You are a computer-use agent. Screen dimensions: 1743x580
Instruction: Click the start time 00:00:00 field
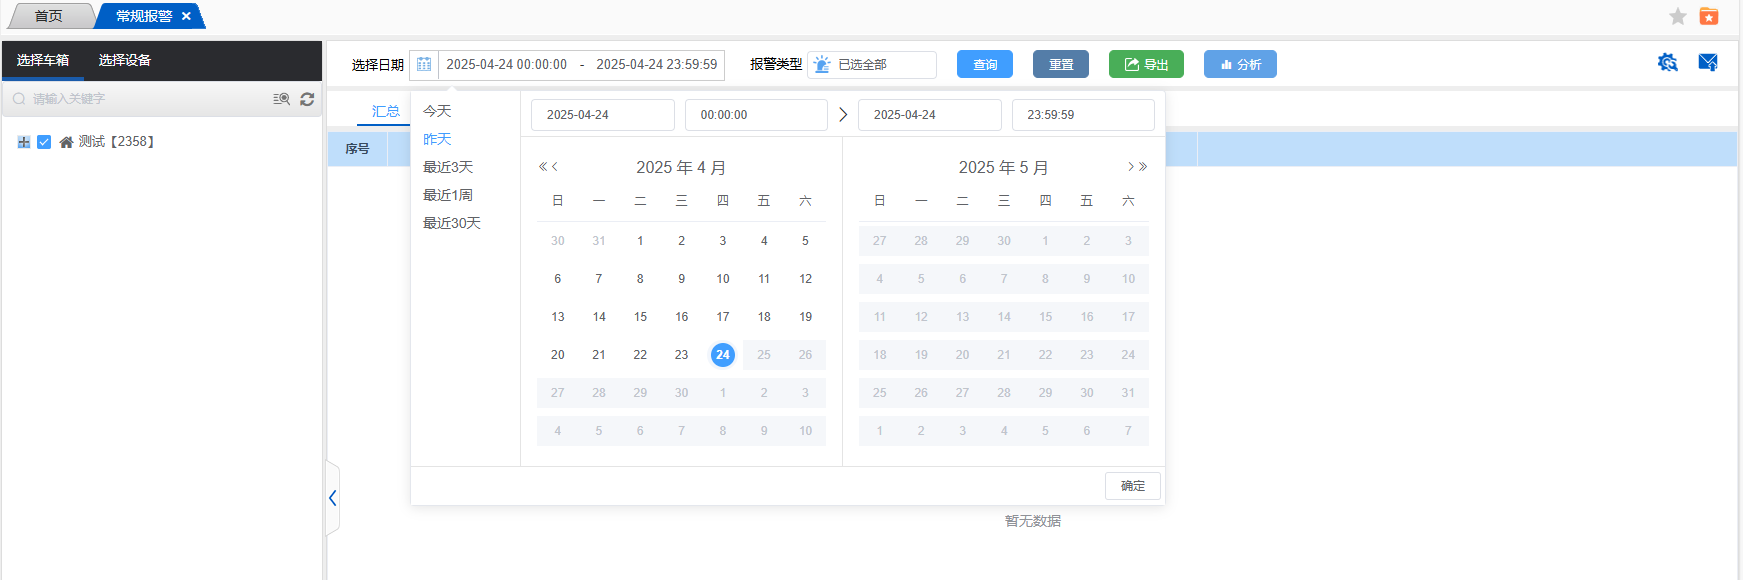point(755,115)
